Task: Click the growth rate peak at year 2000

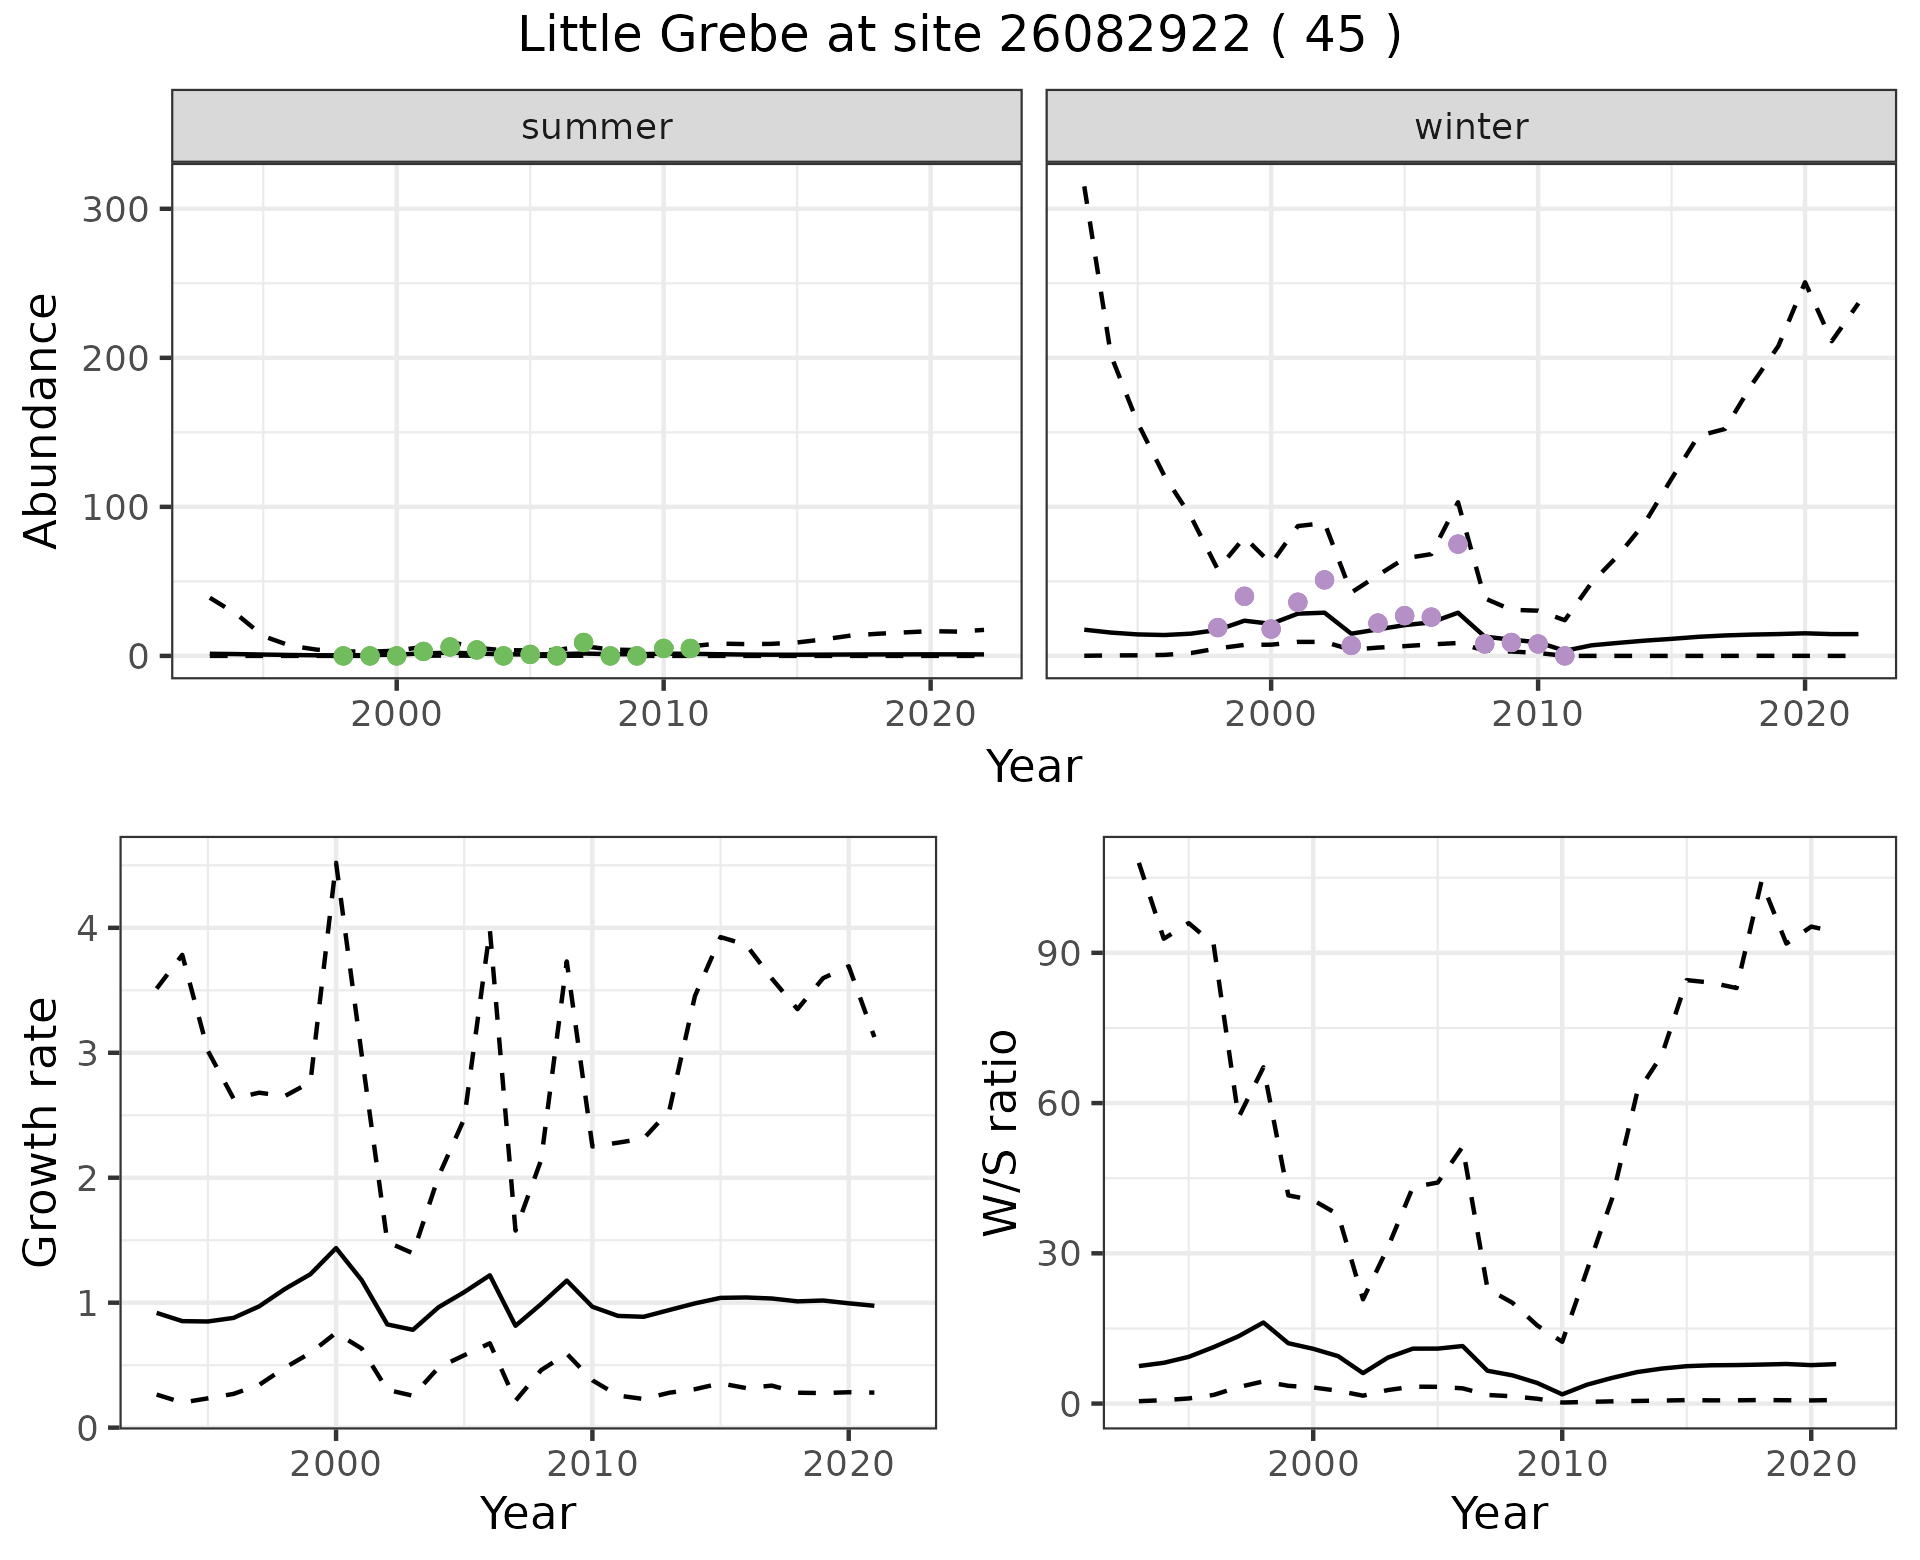Action: (336, 1248)
